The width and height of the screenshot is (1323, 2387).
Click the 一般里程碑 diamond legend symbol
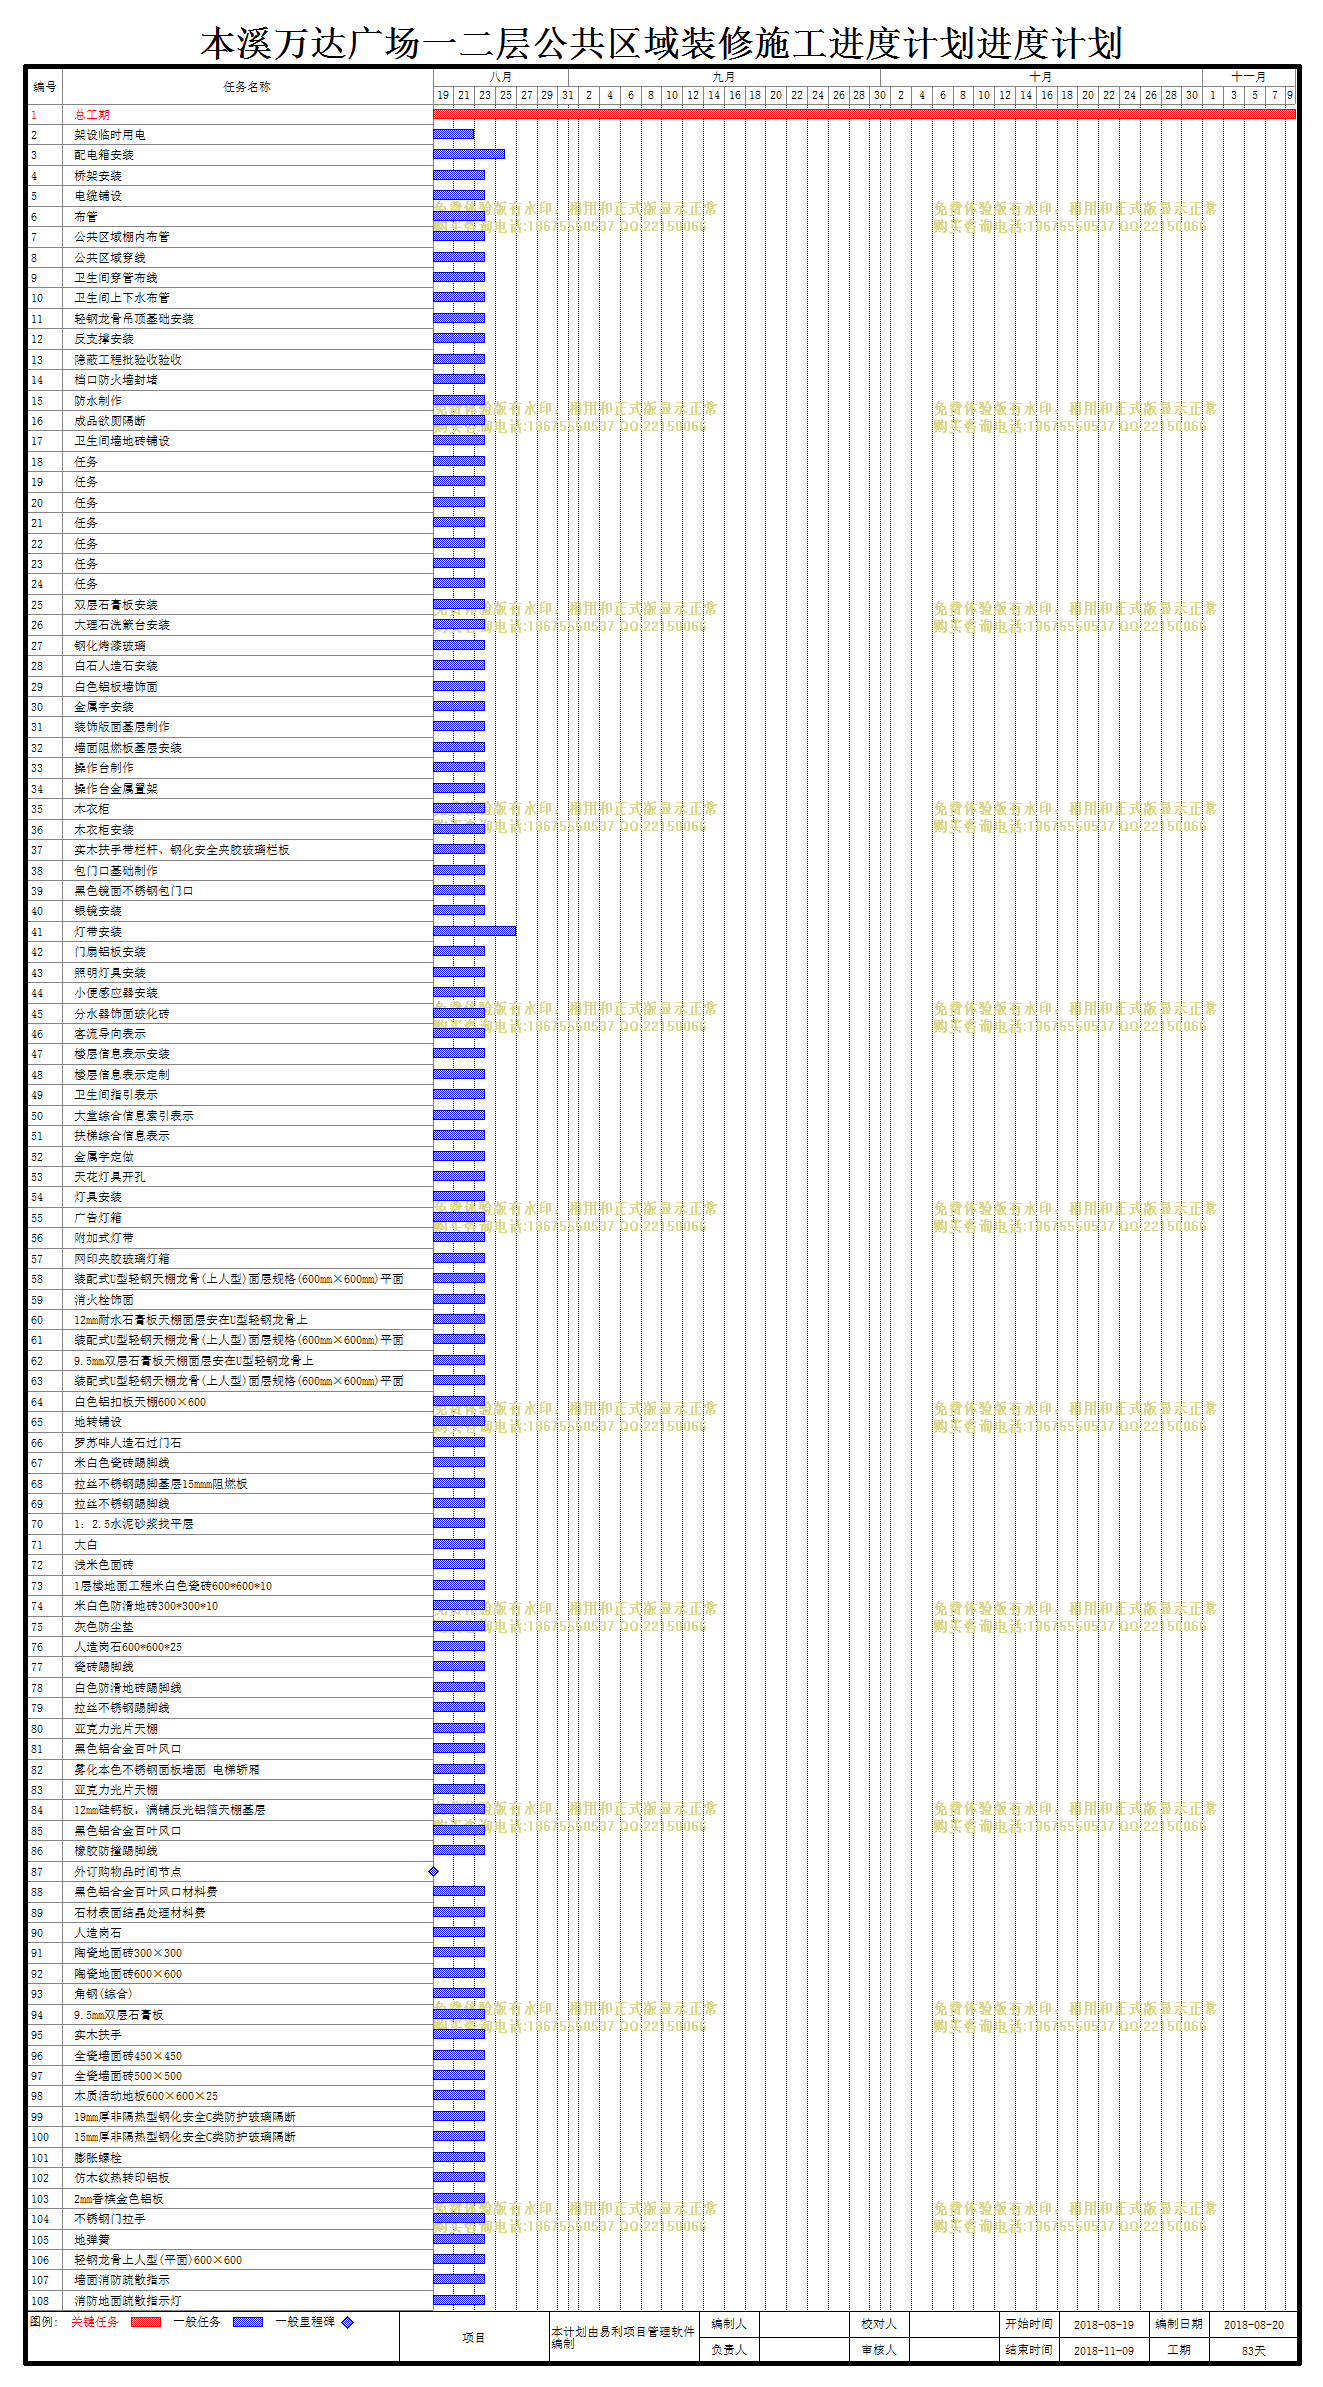click(348, 2322)
